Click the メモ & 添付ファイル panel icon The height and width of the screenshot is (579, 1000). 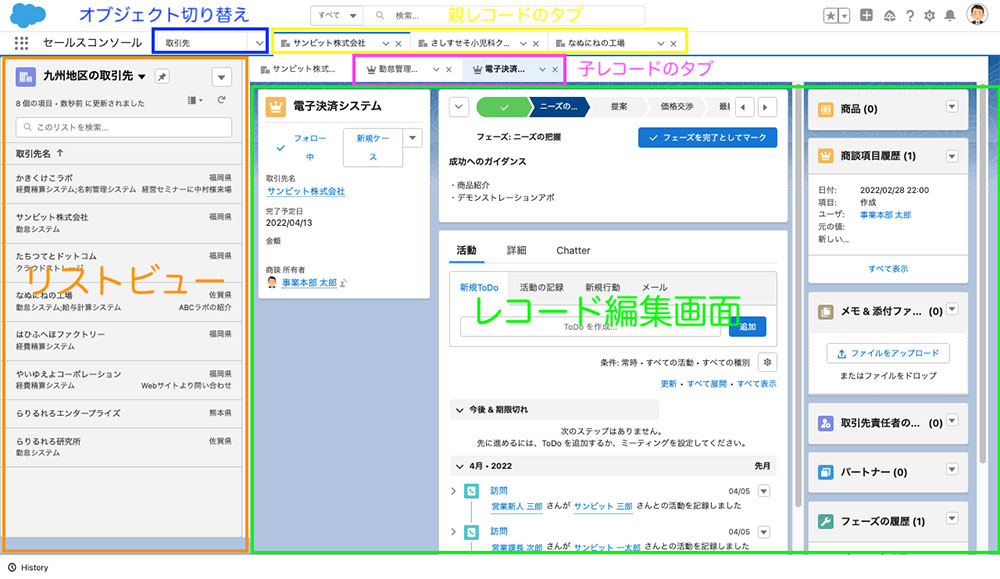click(x=825, y=312)
